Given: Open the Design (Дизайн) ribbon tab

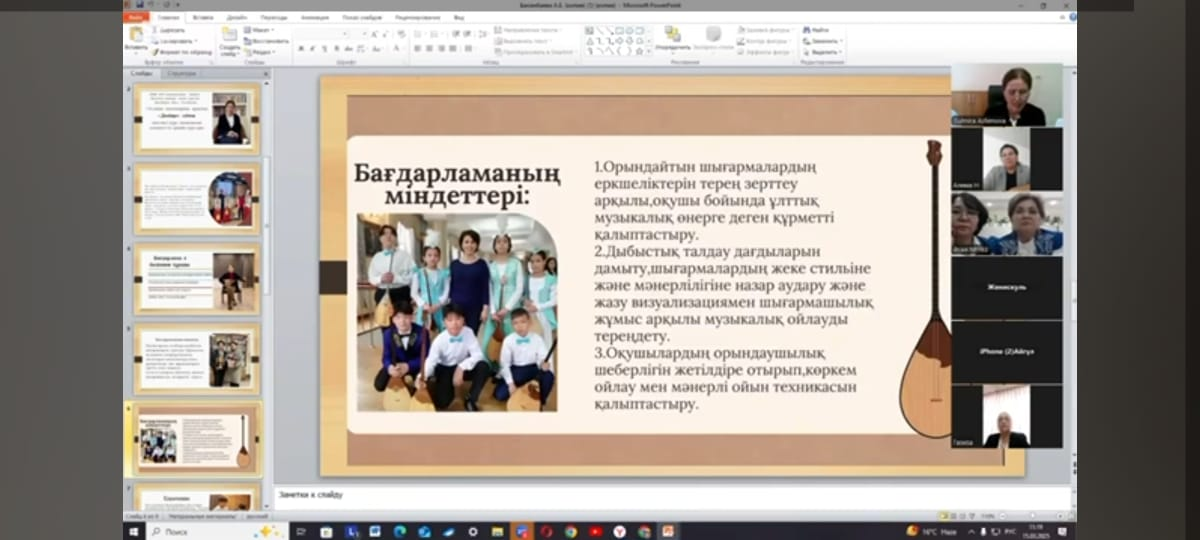Looking at the screenshot, I should click(x=238, y=17).
